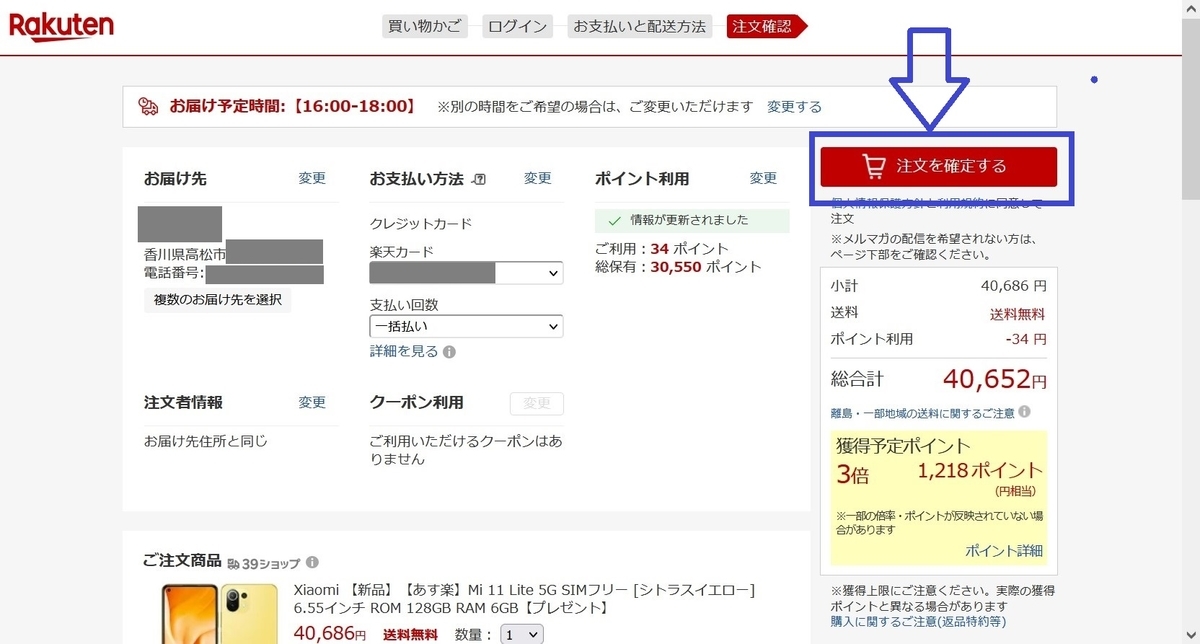This screenshot has height=644, width=1200.
Task: Click the payment method help icon
Action: coord(478,179)
